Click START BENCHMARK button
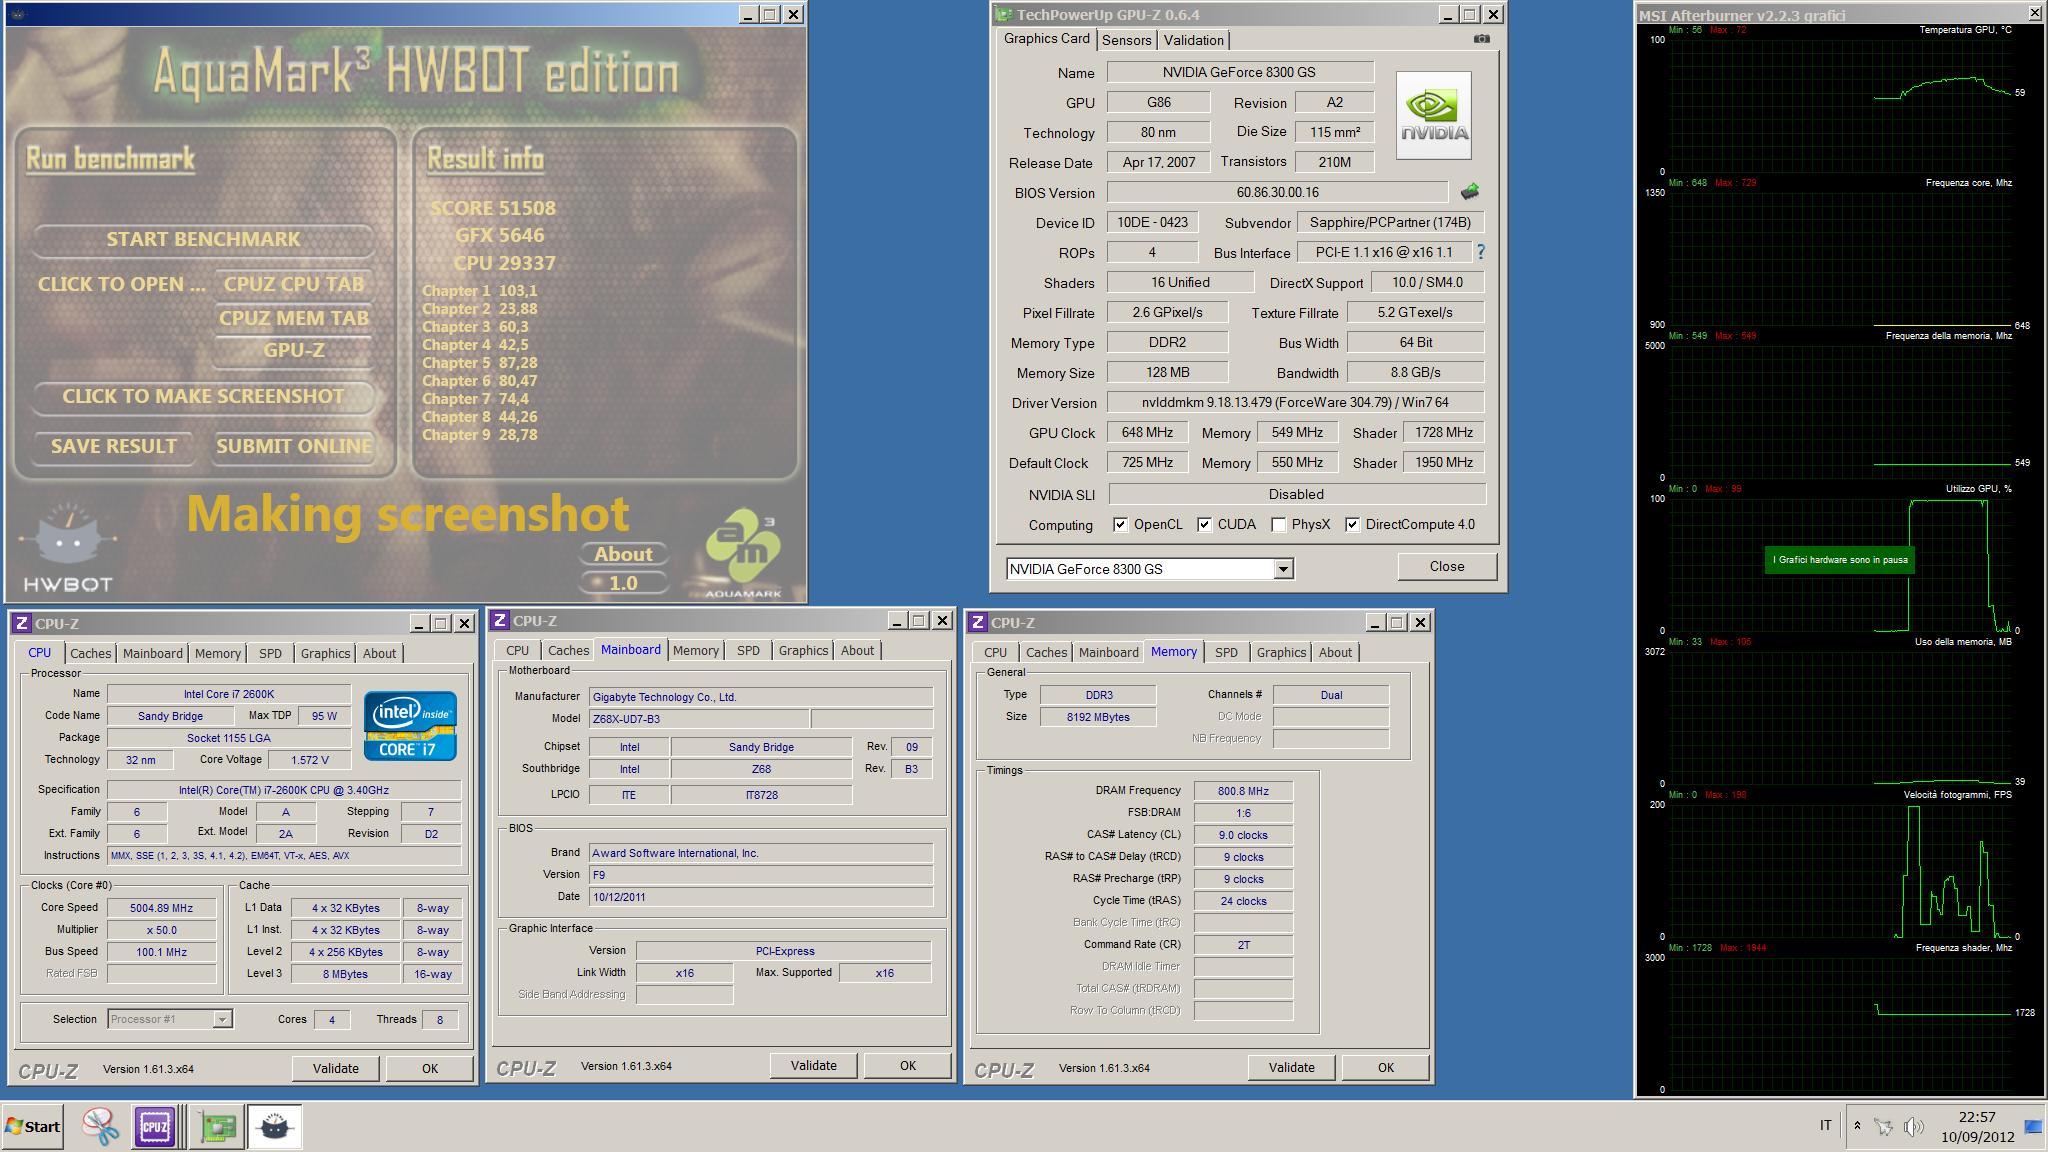The image size is (2048, 1152). (x=203, y=239)
